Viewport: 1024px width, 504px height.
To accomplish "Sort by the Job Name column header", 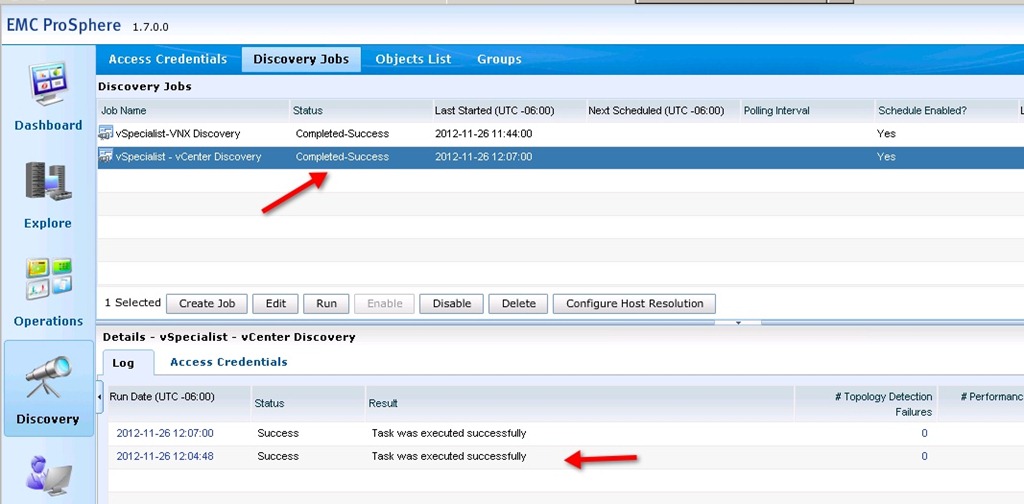I will tap(124, 110).
